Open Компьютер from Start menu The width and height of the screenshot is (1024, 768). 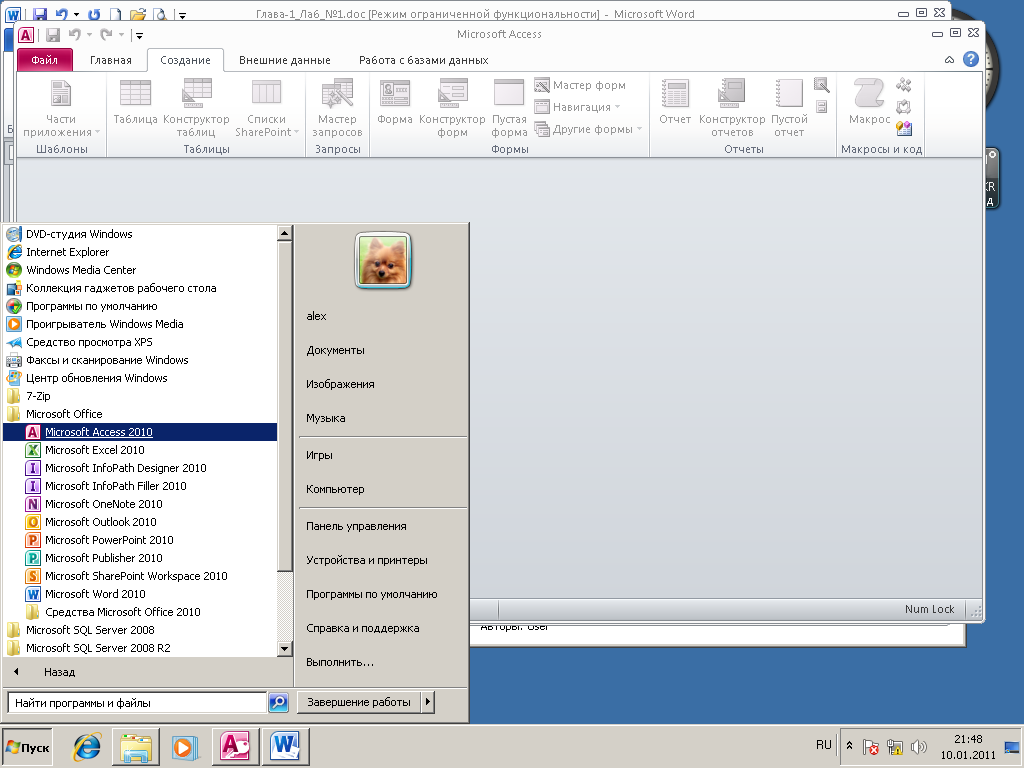tap(336, 489)
